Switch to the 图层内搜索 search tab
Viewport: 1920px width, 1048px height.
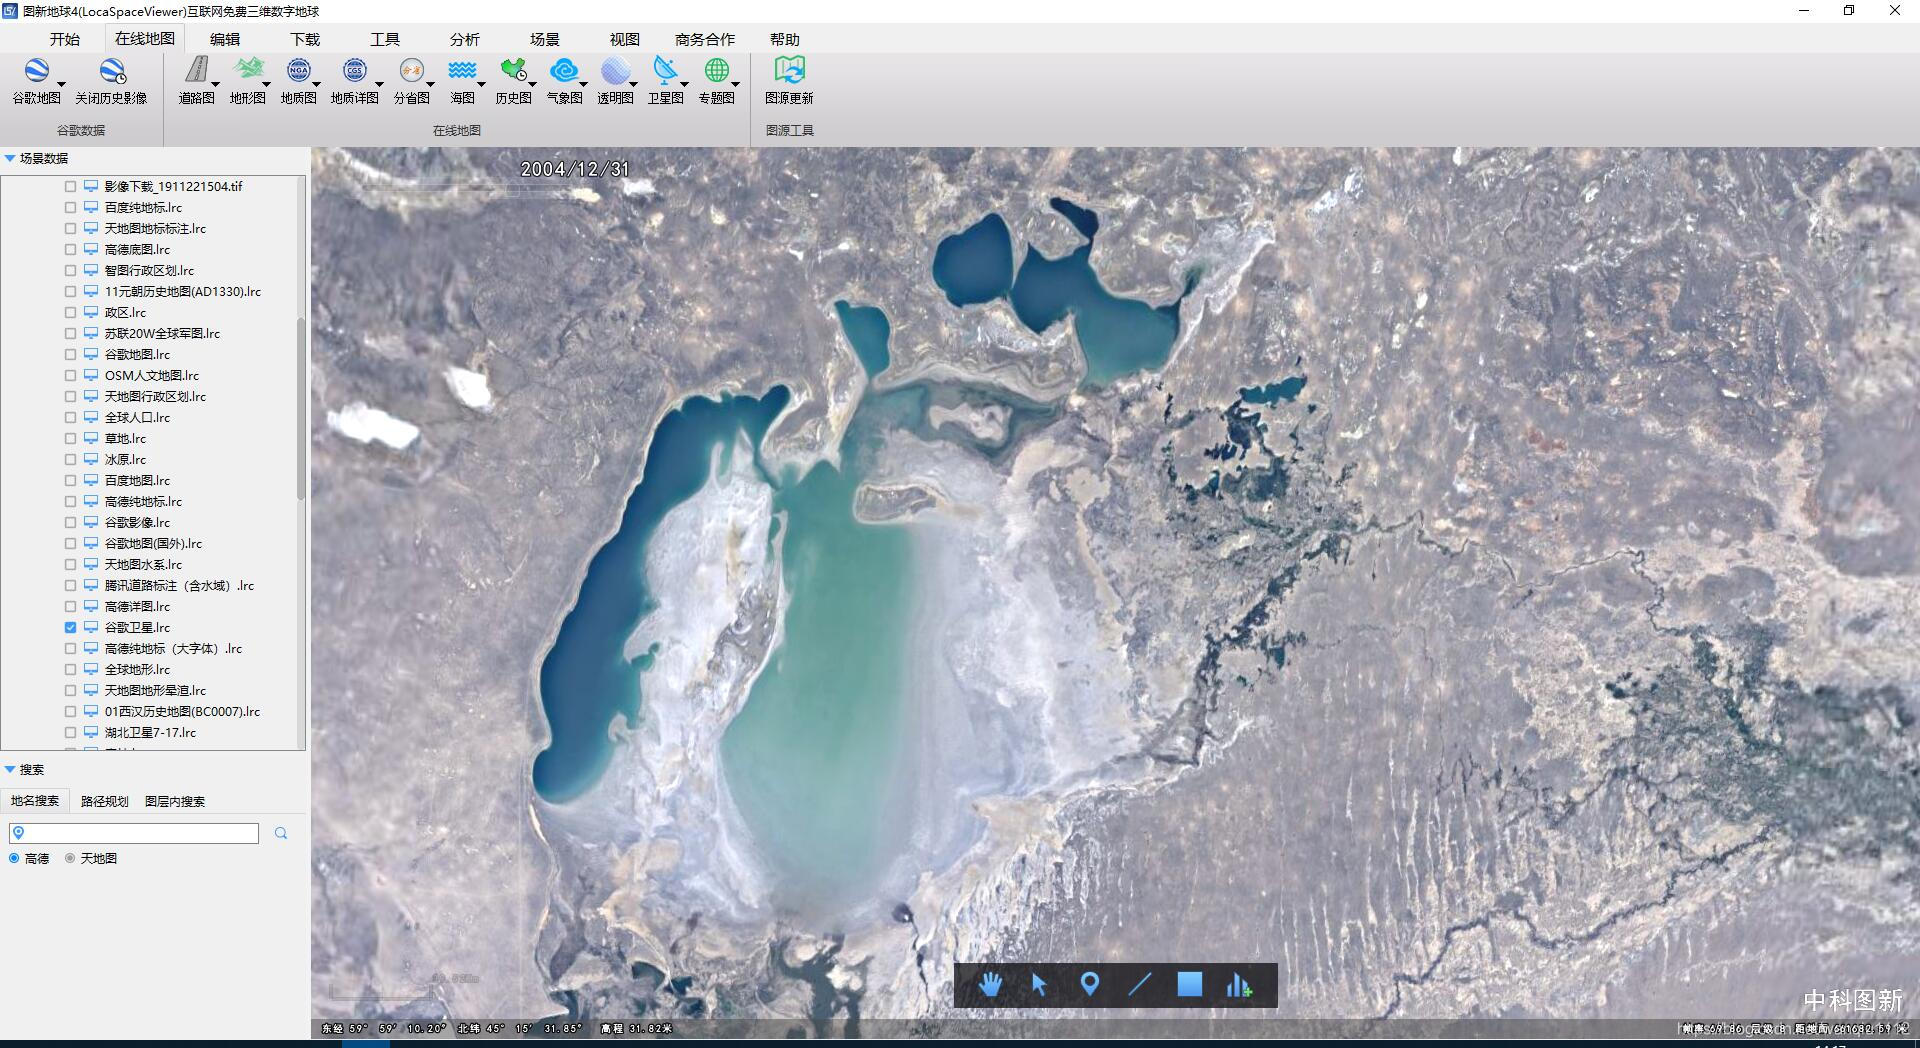pos(175,801)
